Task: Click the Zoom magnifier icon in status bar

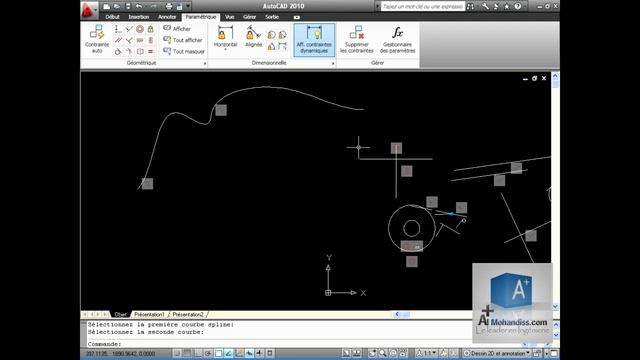Action: coord(383,353)
